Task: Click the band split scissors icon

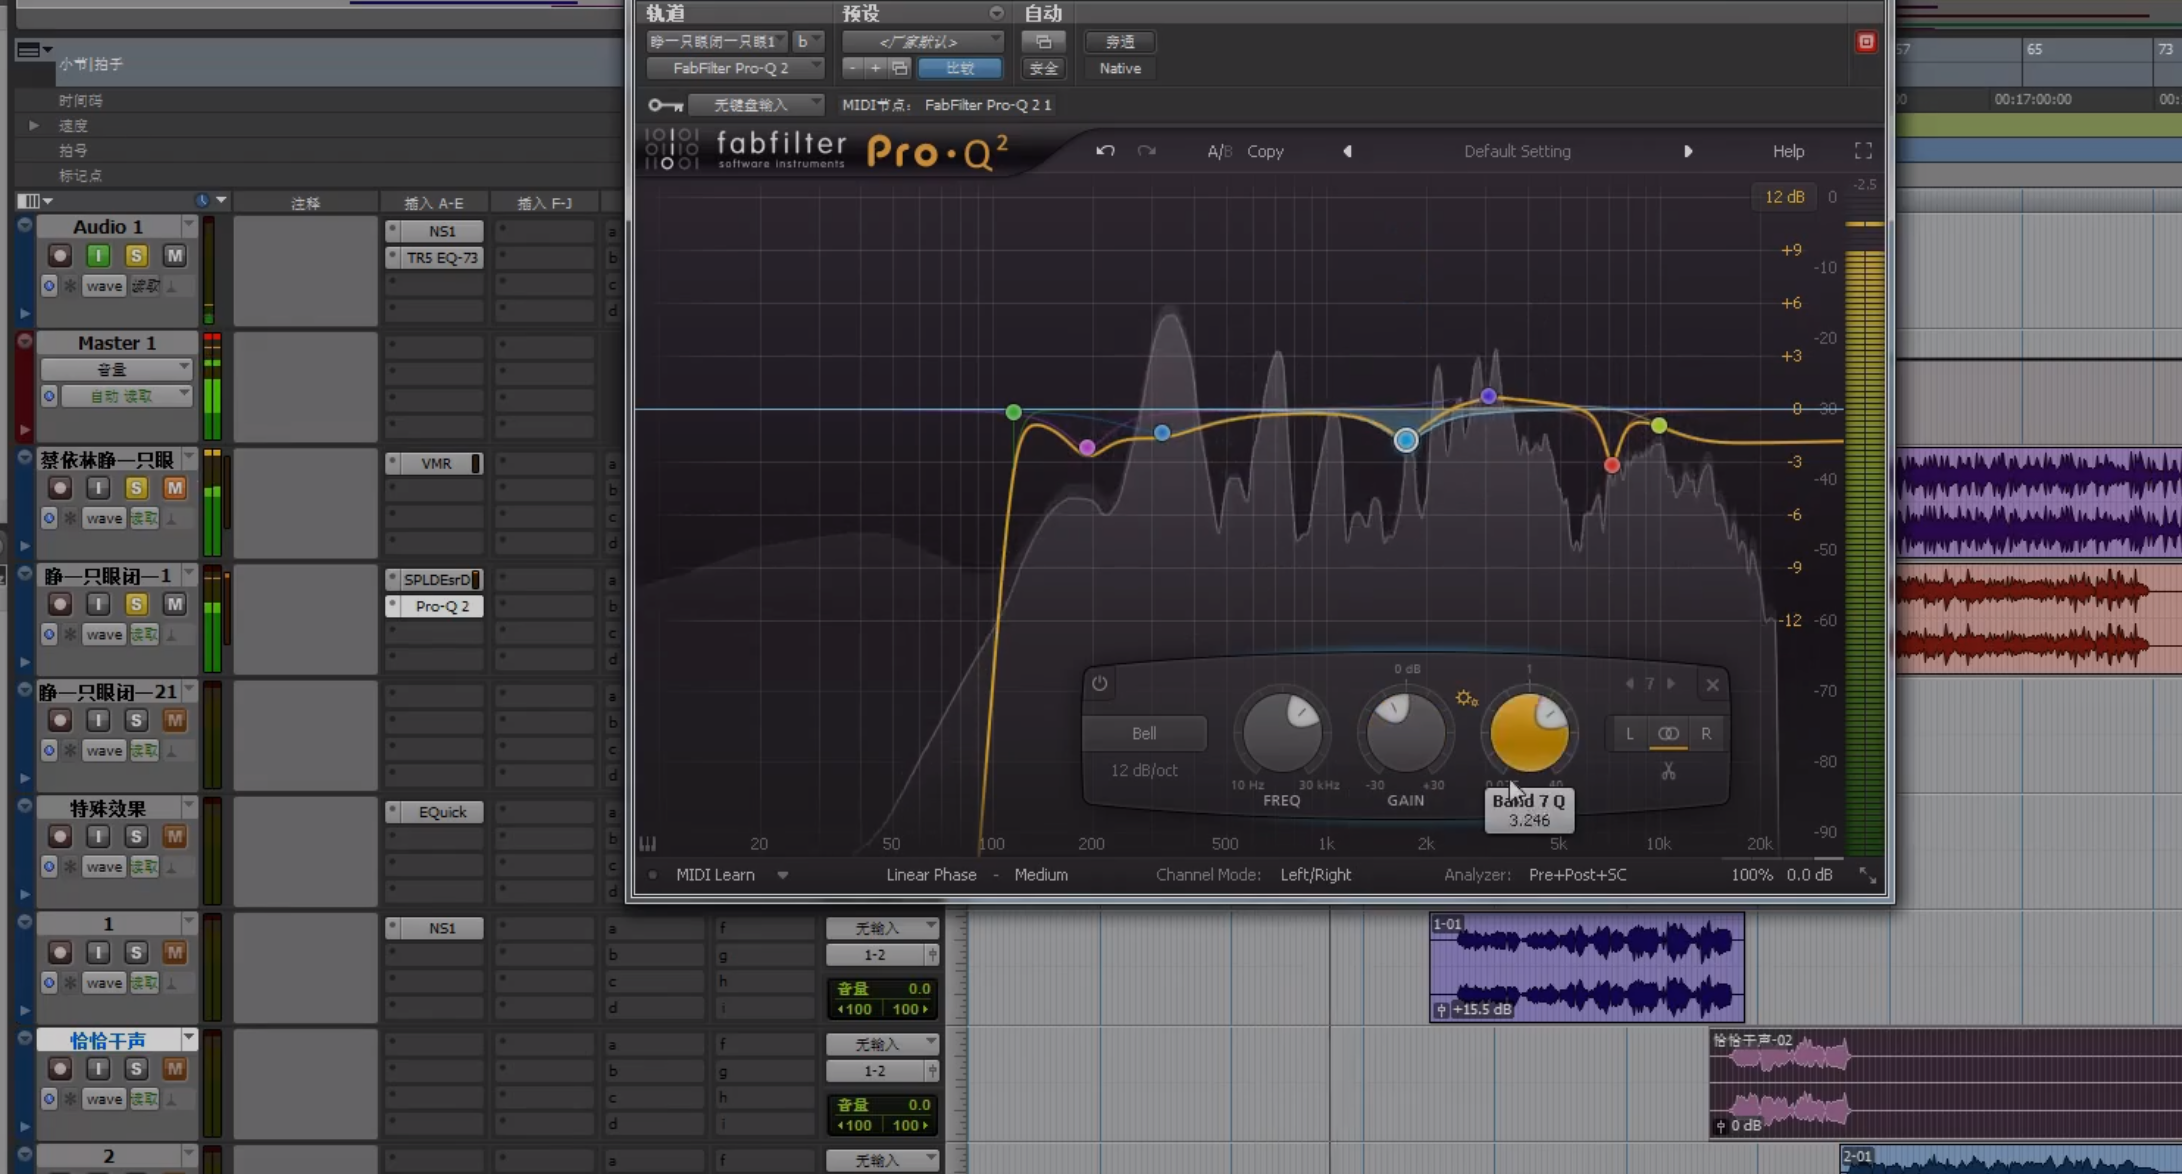Action: click(1668, 771)
